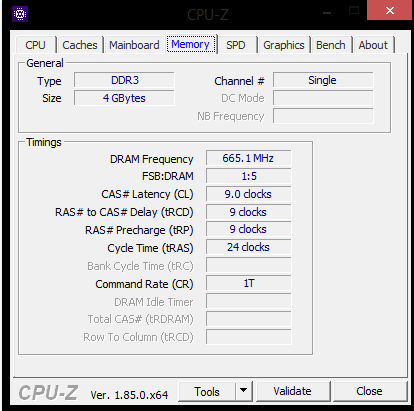Viewport: 414px width, 411px height.
Task: Select the Mainboard tab
Action: (134, 45)
